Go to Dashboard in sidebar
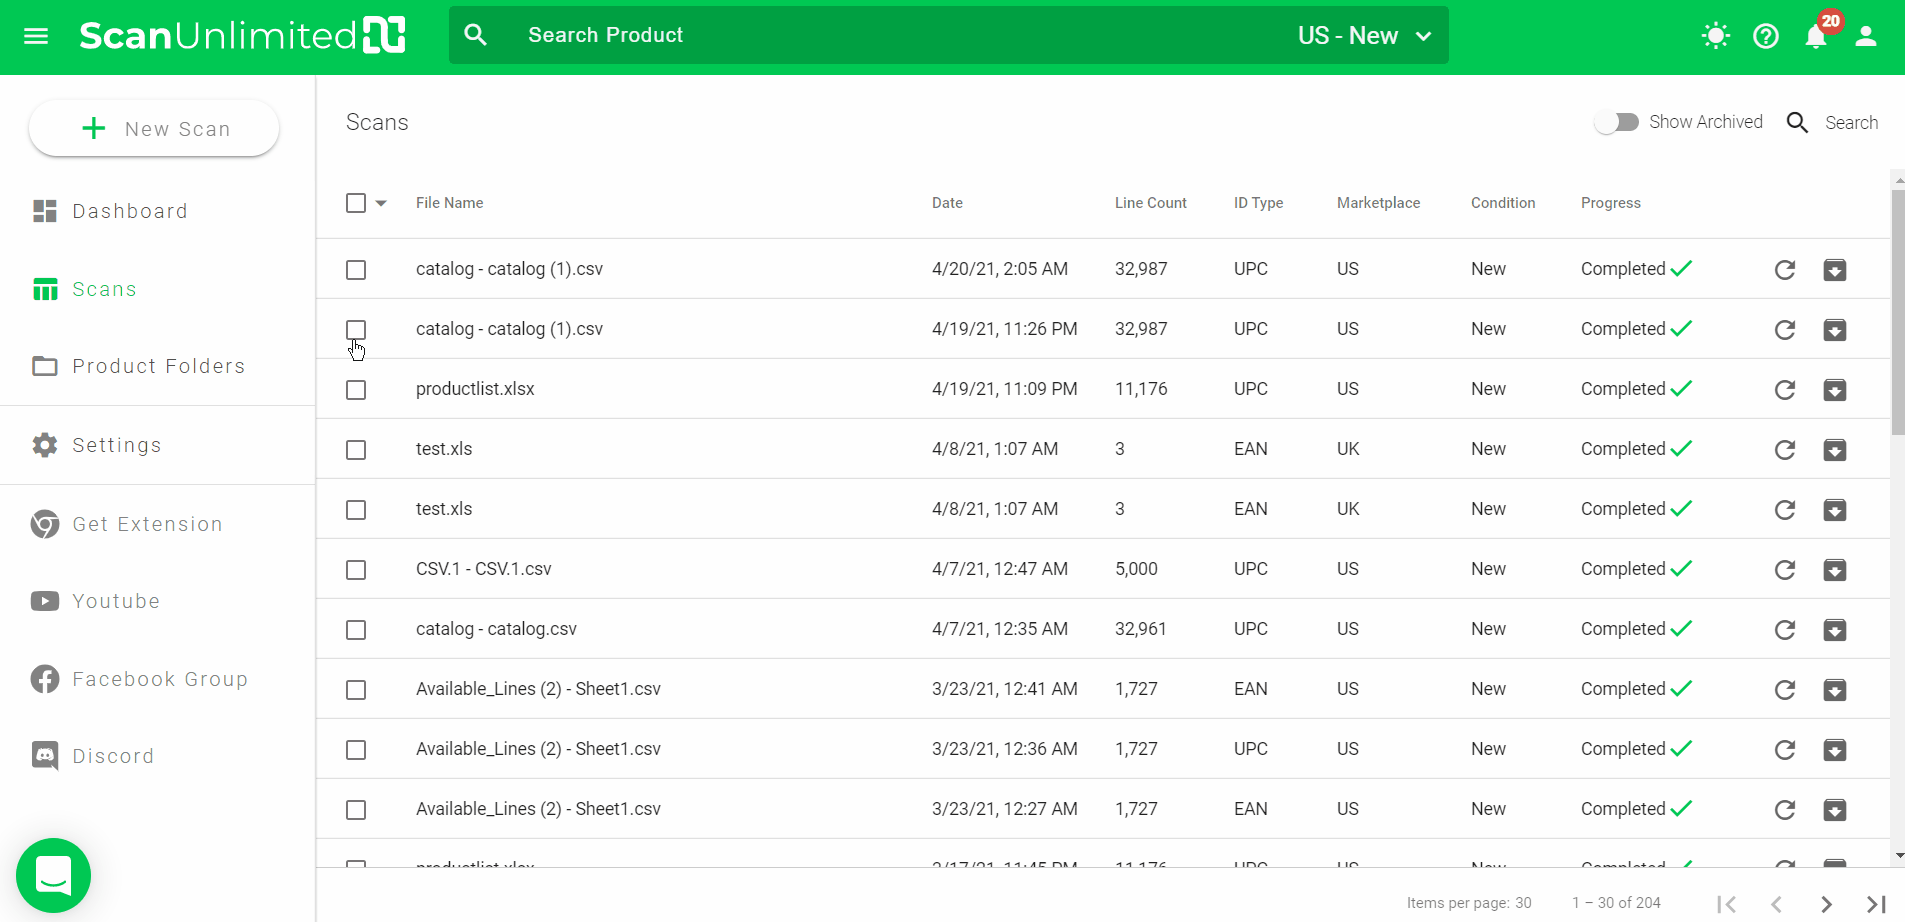 [x=130, y=211]
